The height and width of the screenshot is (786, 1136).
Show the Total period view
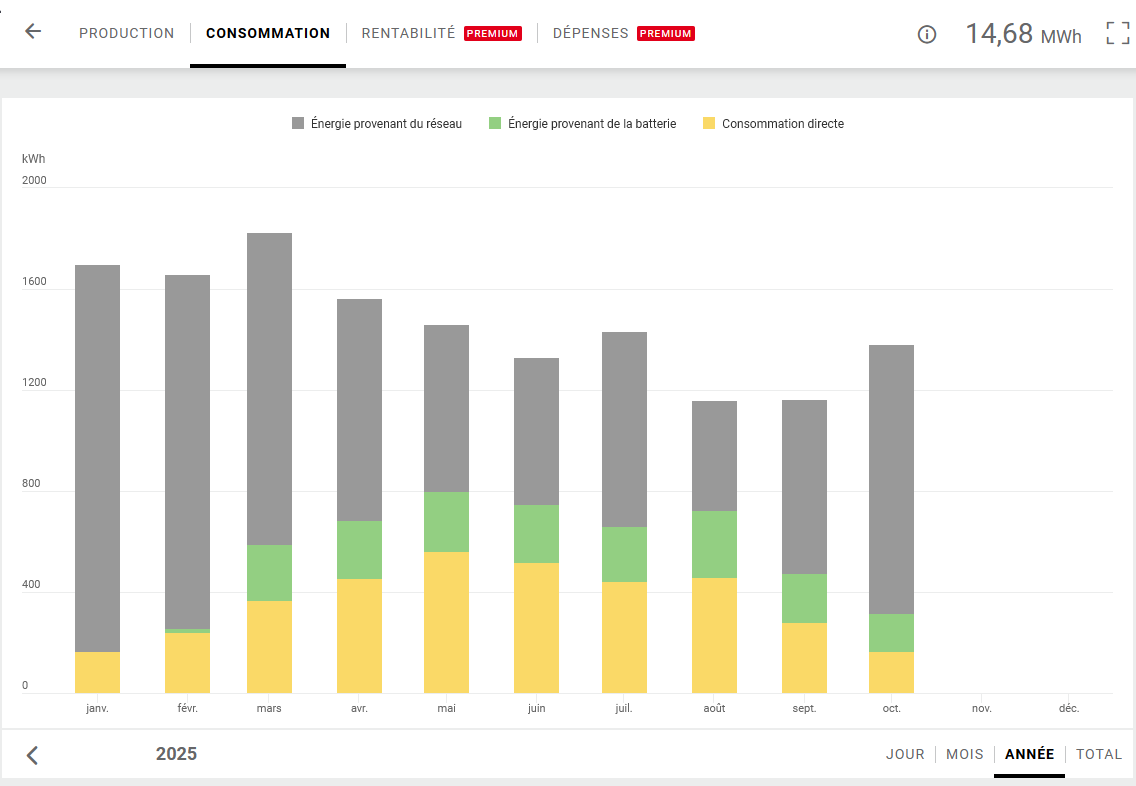pos(1099,754)
